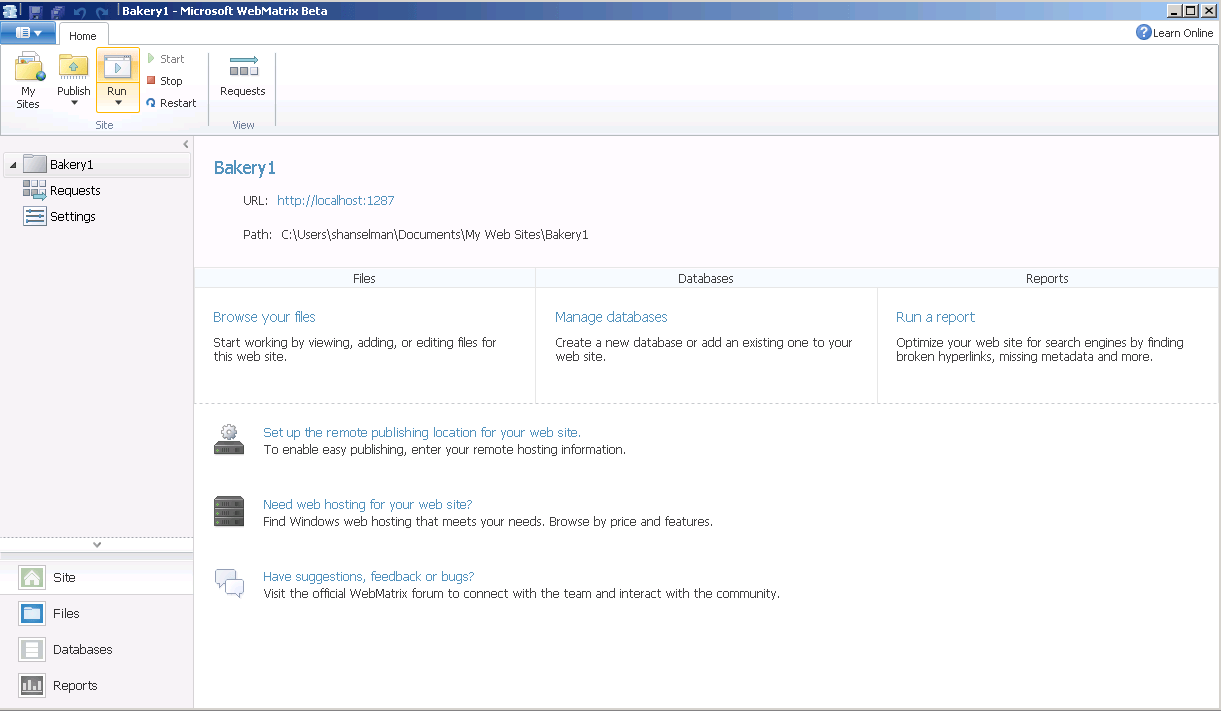Click the Undo arrow icon
This screenshot has height=711, width=1221.
coord(79,11)
